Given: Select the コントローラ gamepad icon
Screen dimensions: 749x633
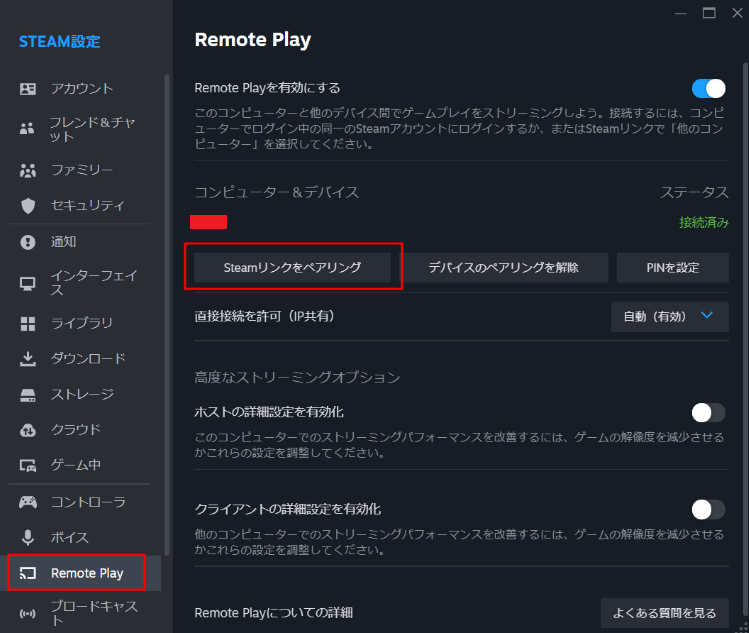Looking at the screenshot, I should coord(28,502).
